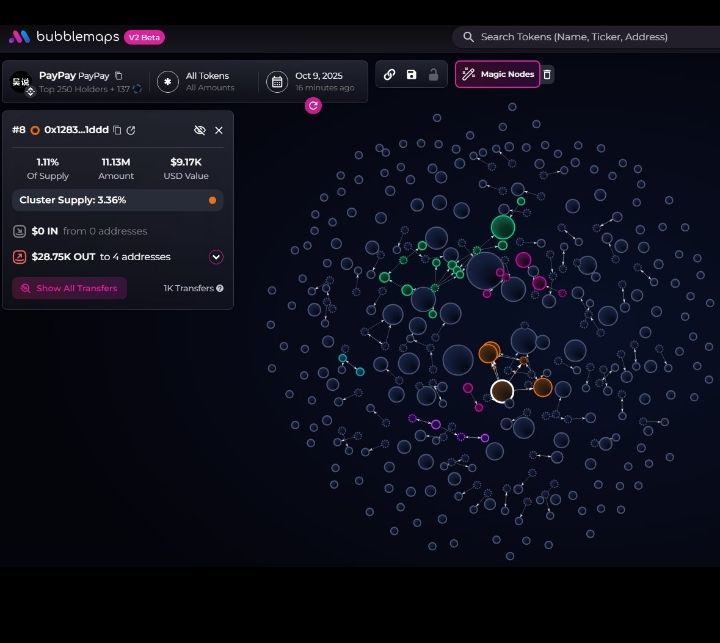Copy the PayPay token address
The image size is (720, 643).
(x=119, y=76)
